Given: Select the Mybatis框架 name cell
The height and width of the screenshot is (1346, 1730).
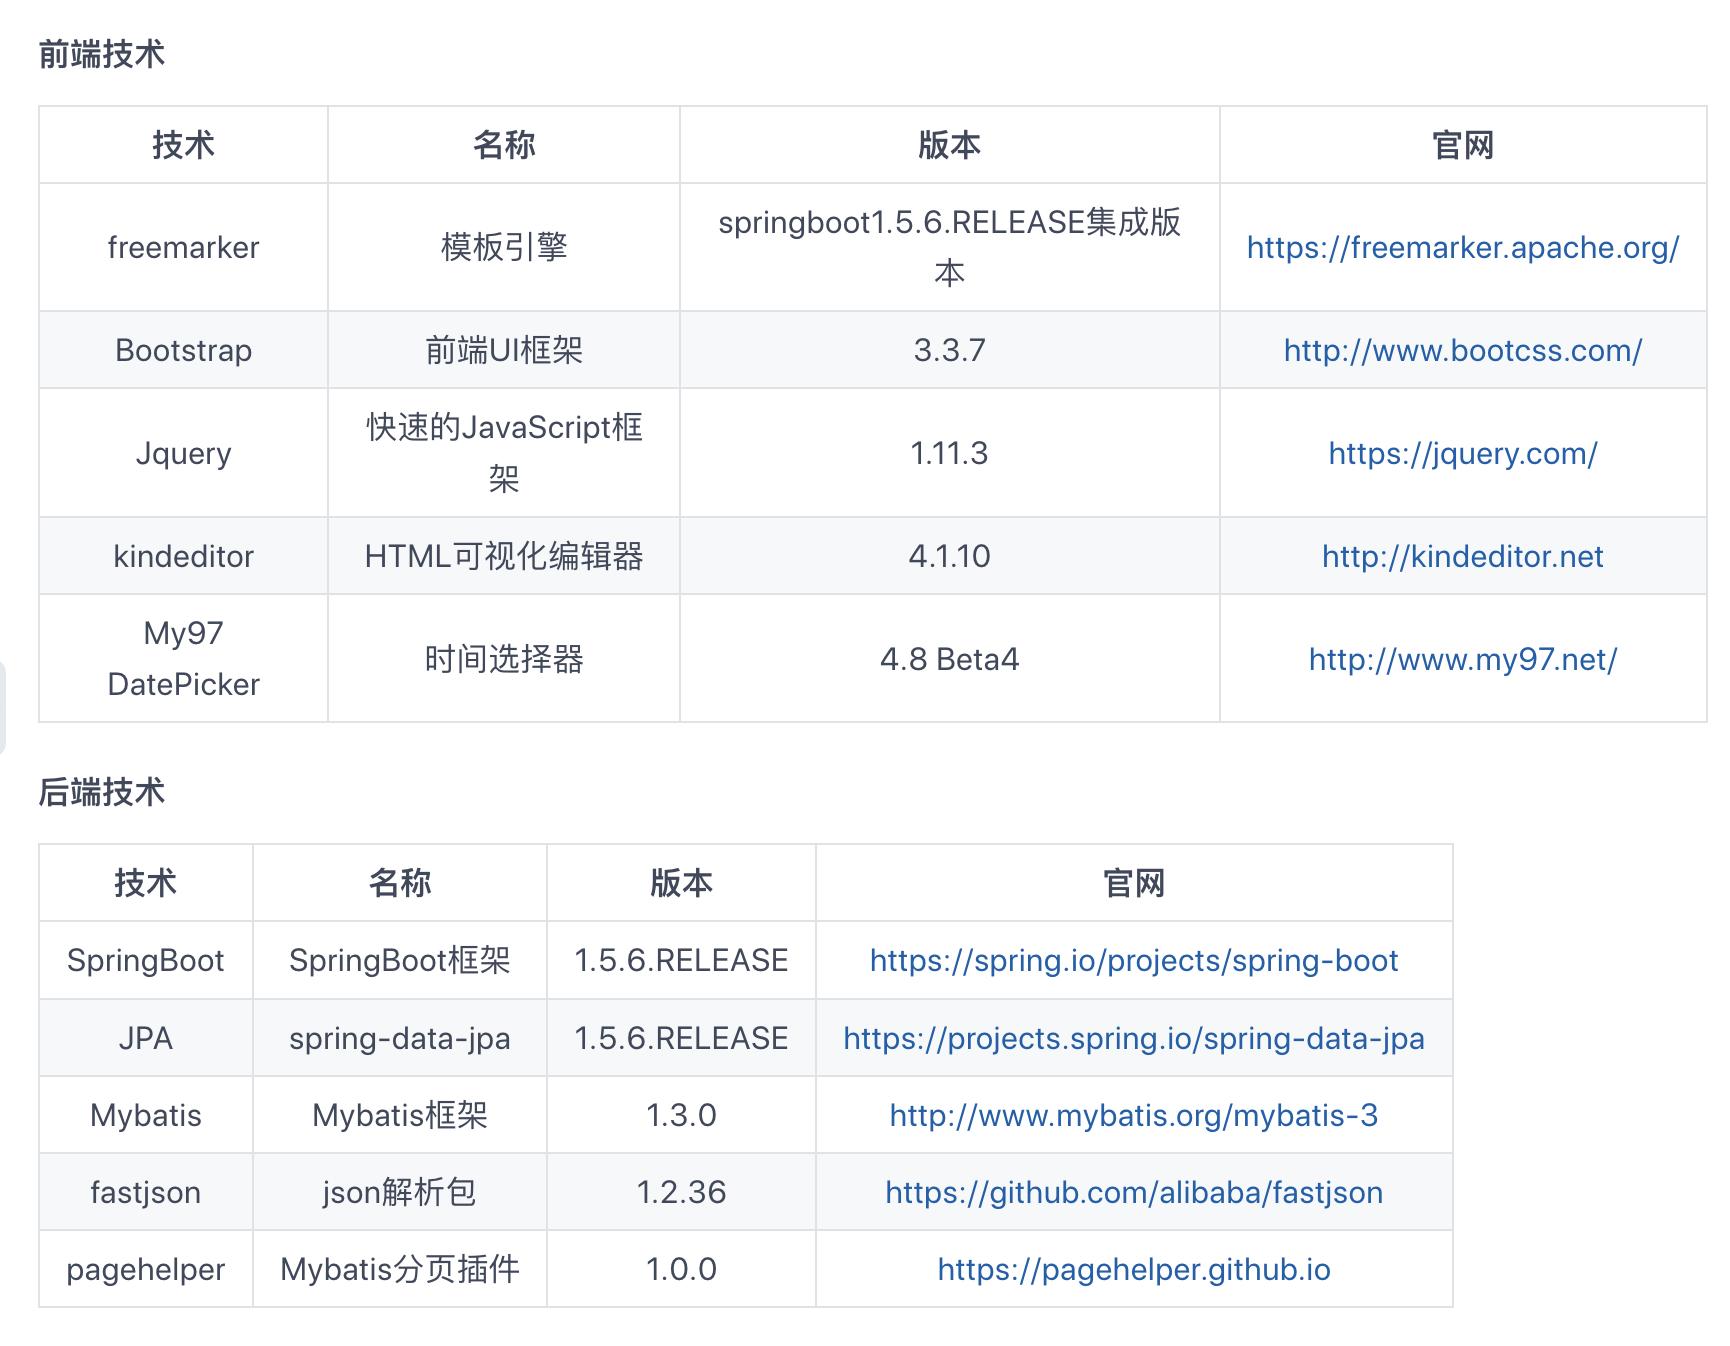Looking at the screenshot, I should pyautogui.click(x=400, y=1115).
